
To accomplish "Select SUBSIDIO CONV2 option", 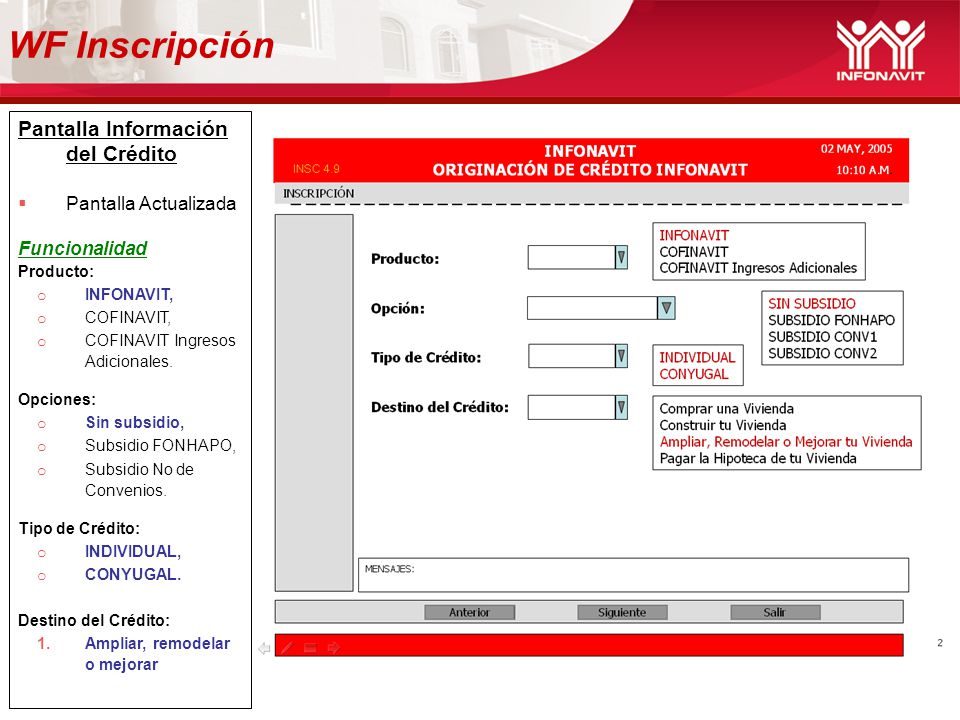I will tap(823, 353).
